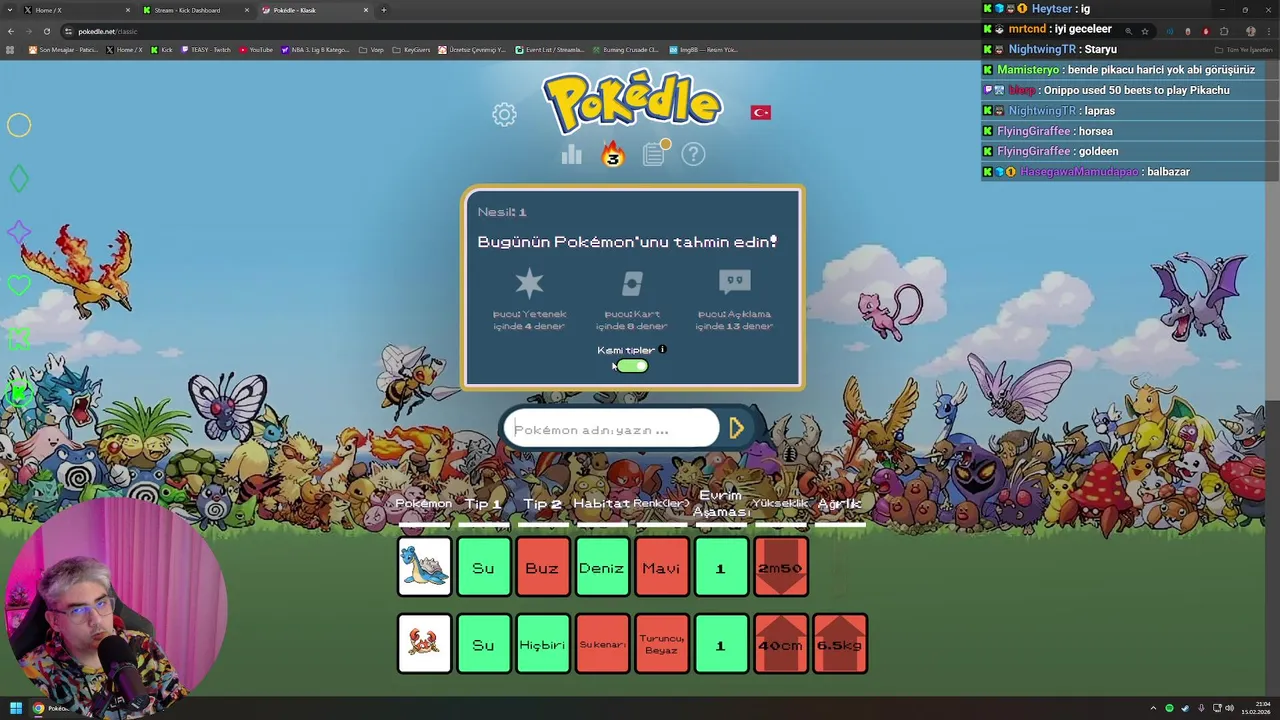Click the purple star shape overlay icon
Screen dimensions: 1280x720
[19, 233]
